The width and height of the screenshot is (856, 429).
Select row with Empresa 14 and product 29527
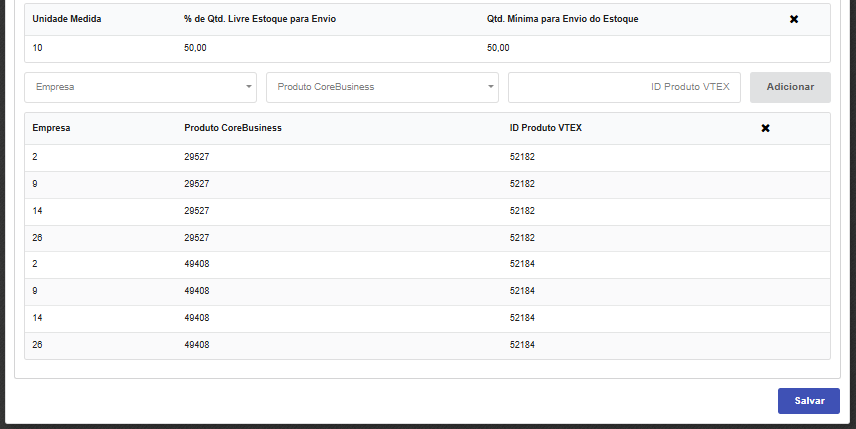pos(427,211)
